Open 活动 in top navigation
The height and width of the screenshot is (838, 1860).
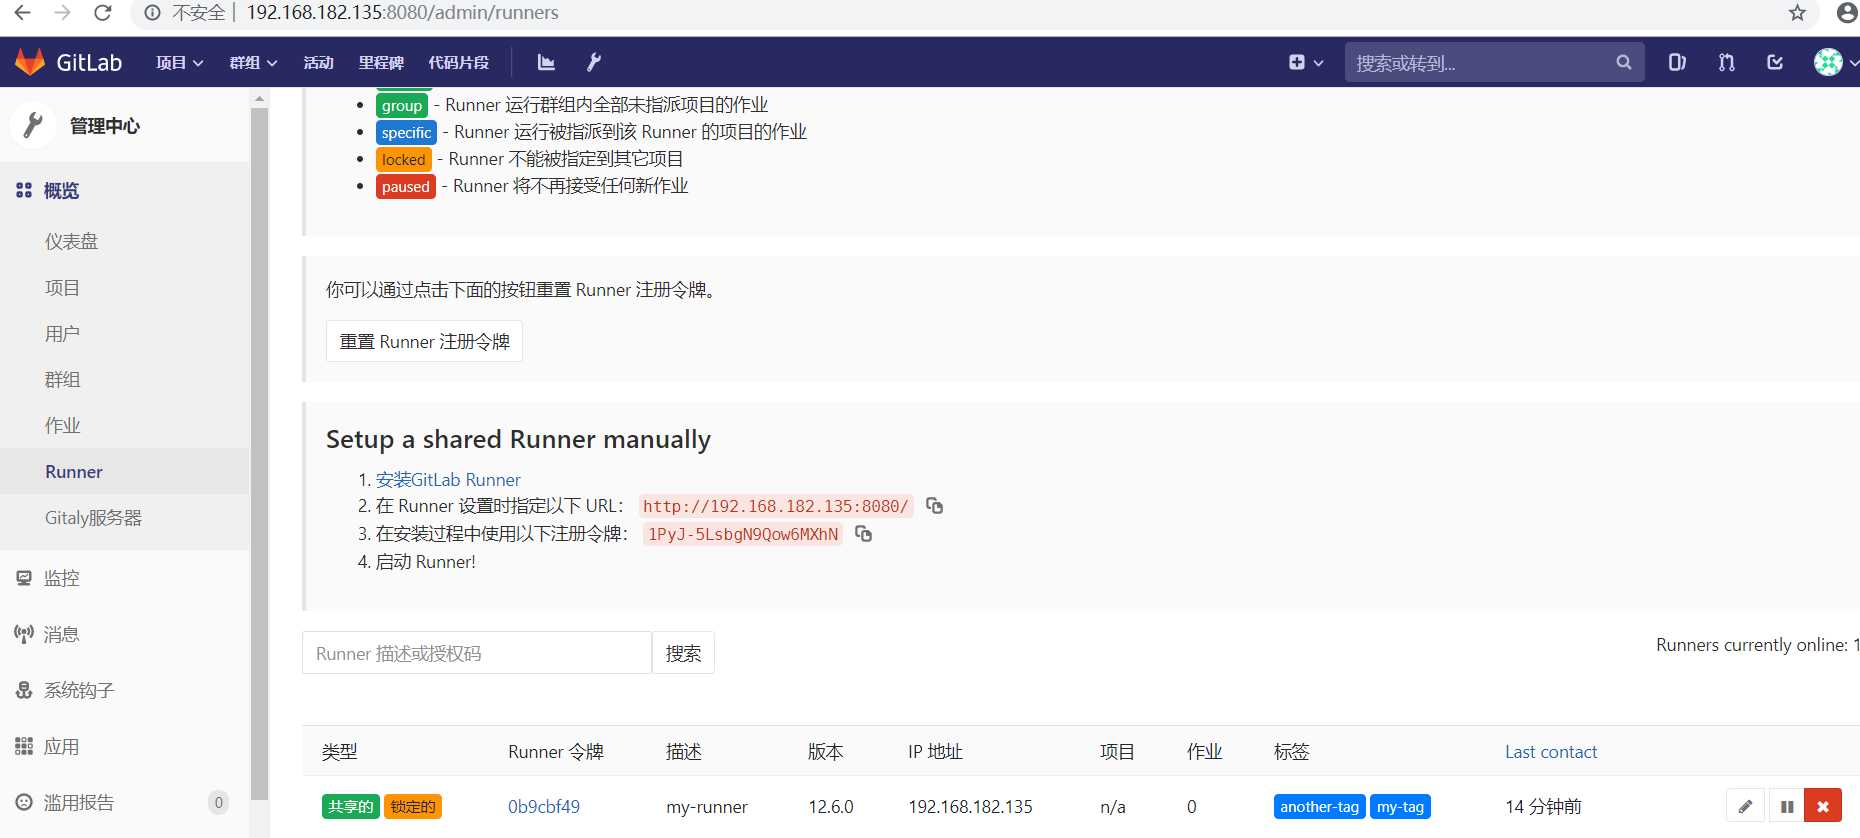(x=318, y=62)
